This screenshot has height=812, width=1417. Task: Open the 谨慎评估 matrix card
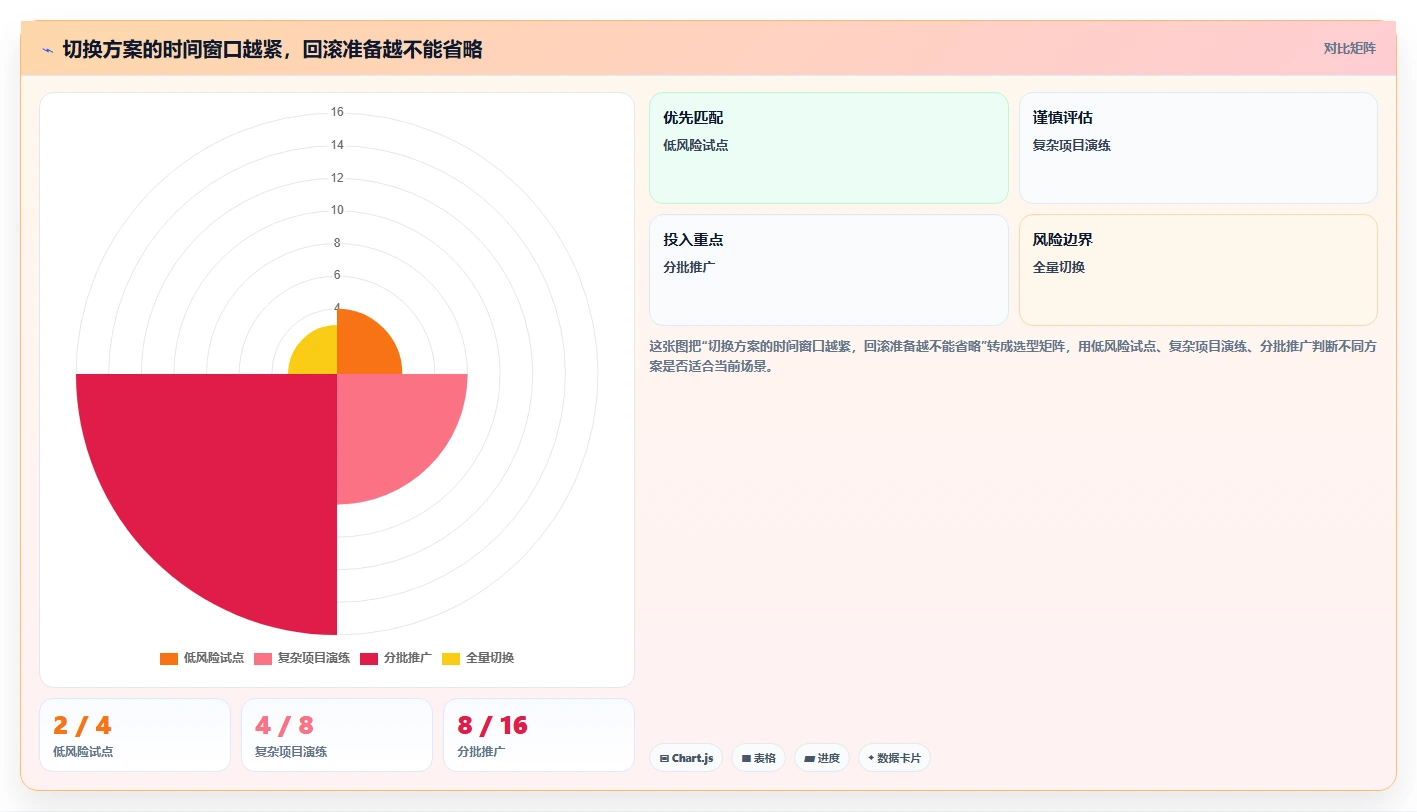[1198, 148]
